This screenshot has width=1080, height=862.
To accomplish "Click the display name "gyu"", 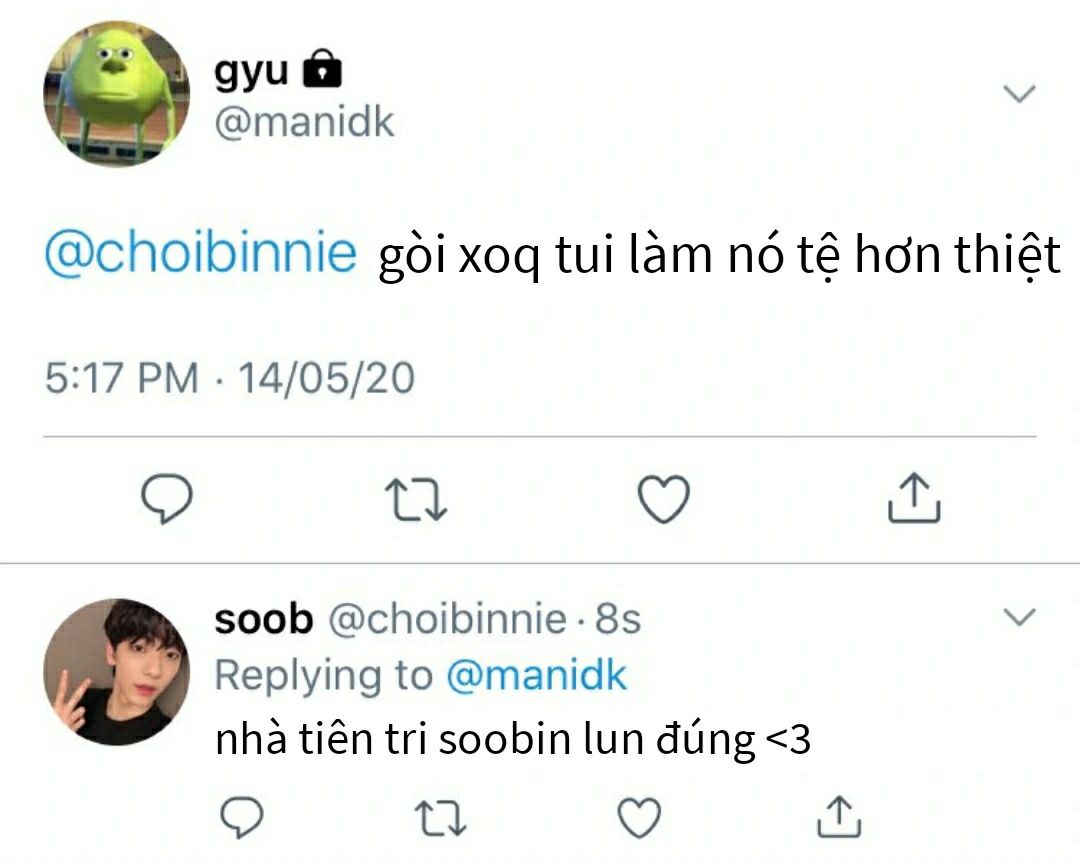I will [x=251, y=71].
